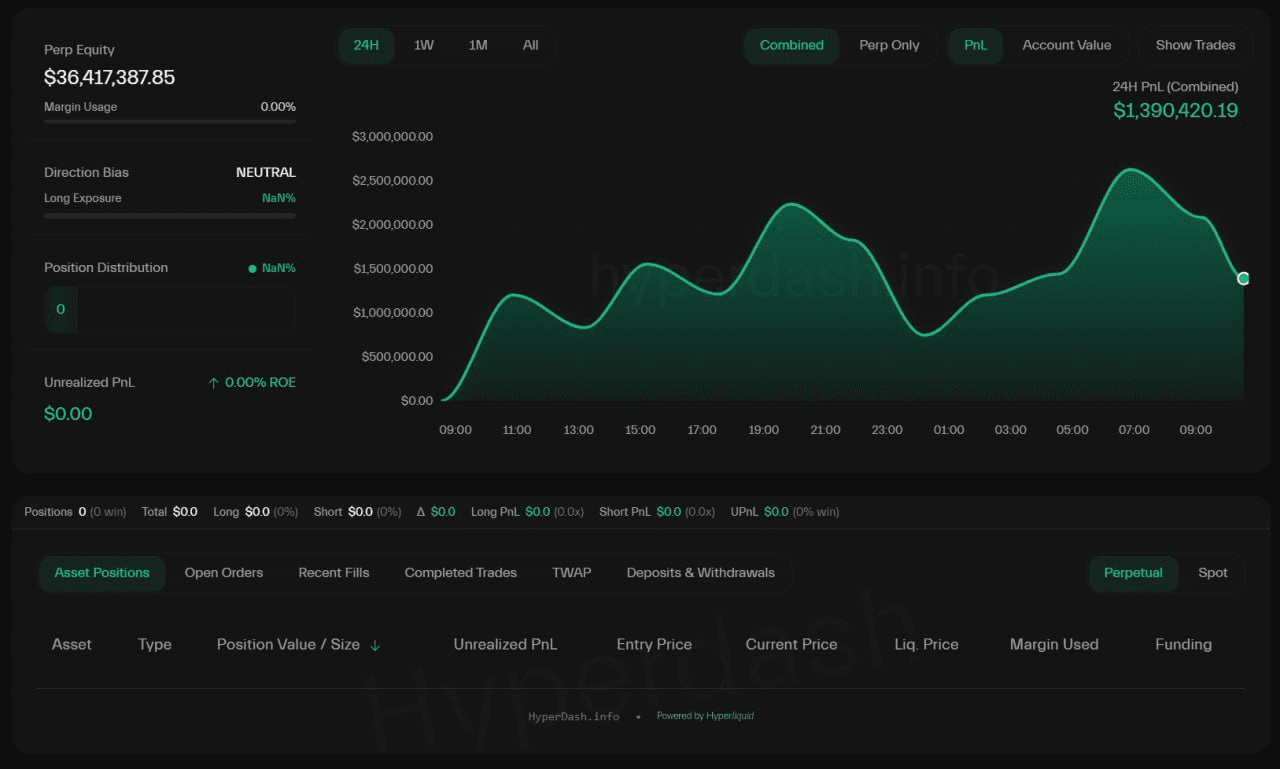Click the delta symbol in the positions summary
Screen dimensions: 1280x769
[421, 512]
